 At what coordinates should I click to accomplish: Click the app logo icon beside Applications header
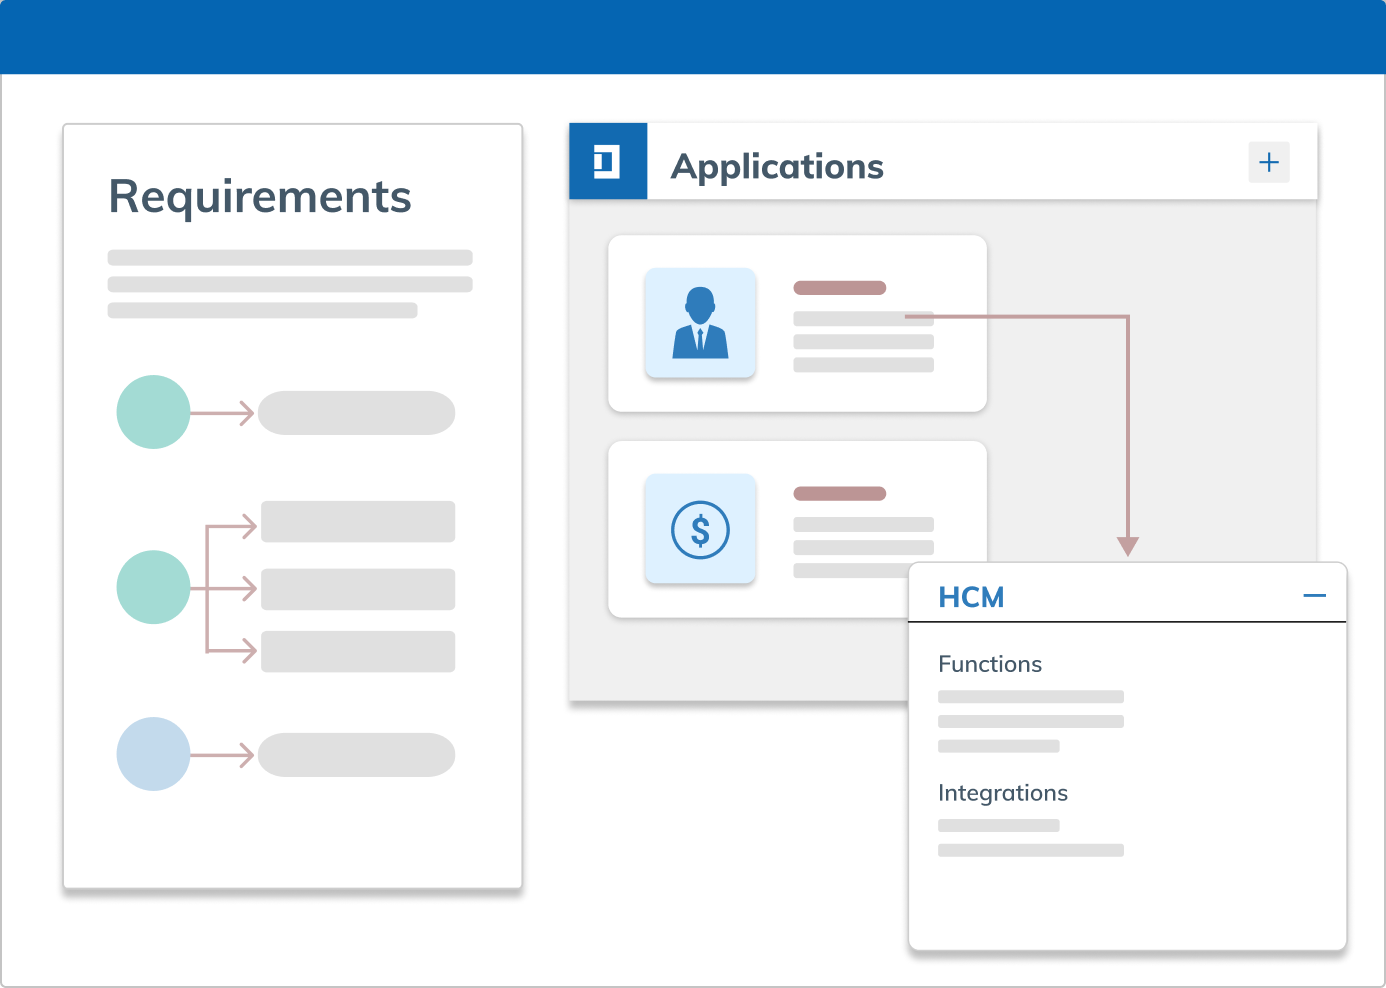point(608,161)
